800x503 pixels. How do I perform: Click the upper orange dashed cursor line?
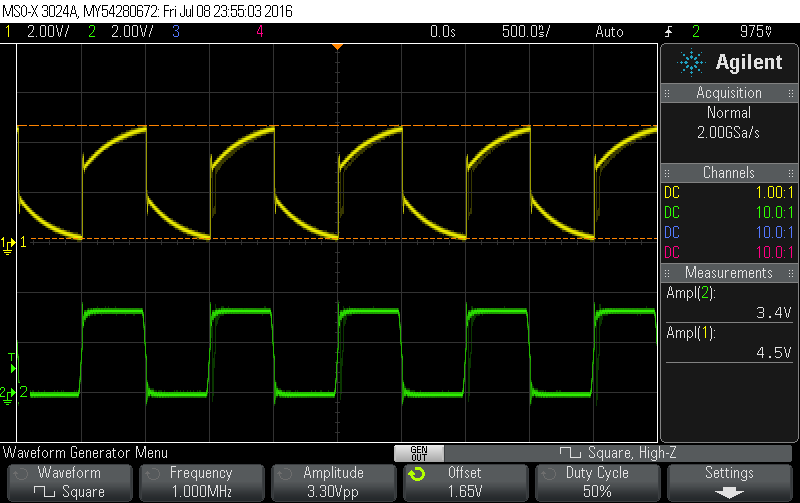pyautogui.click(x=337, y=125)
